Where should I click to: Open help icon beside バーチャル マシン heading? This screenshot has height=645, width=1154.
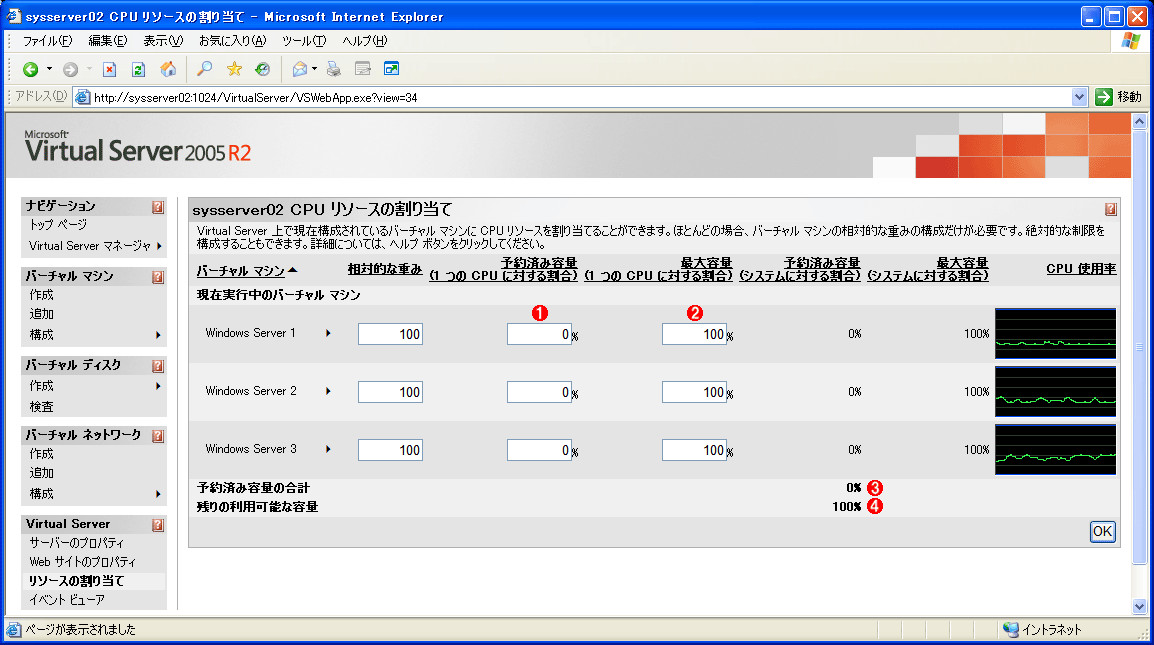pos(157,277)
